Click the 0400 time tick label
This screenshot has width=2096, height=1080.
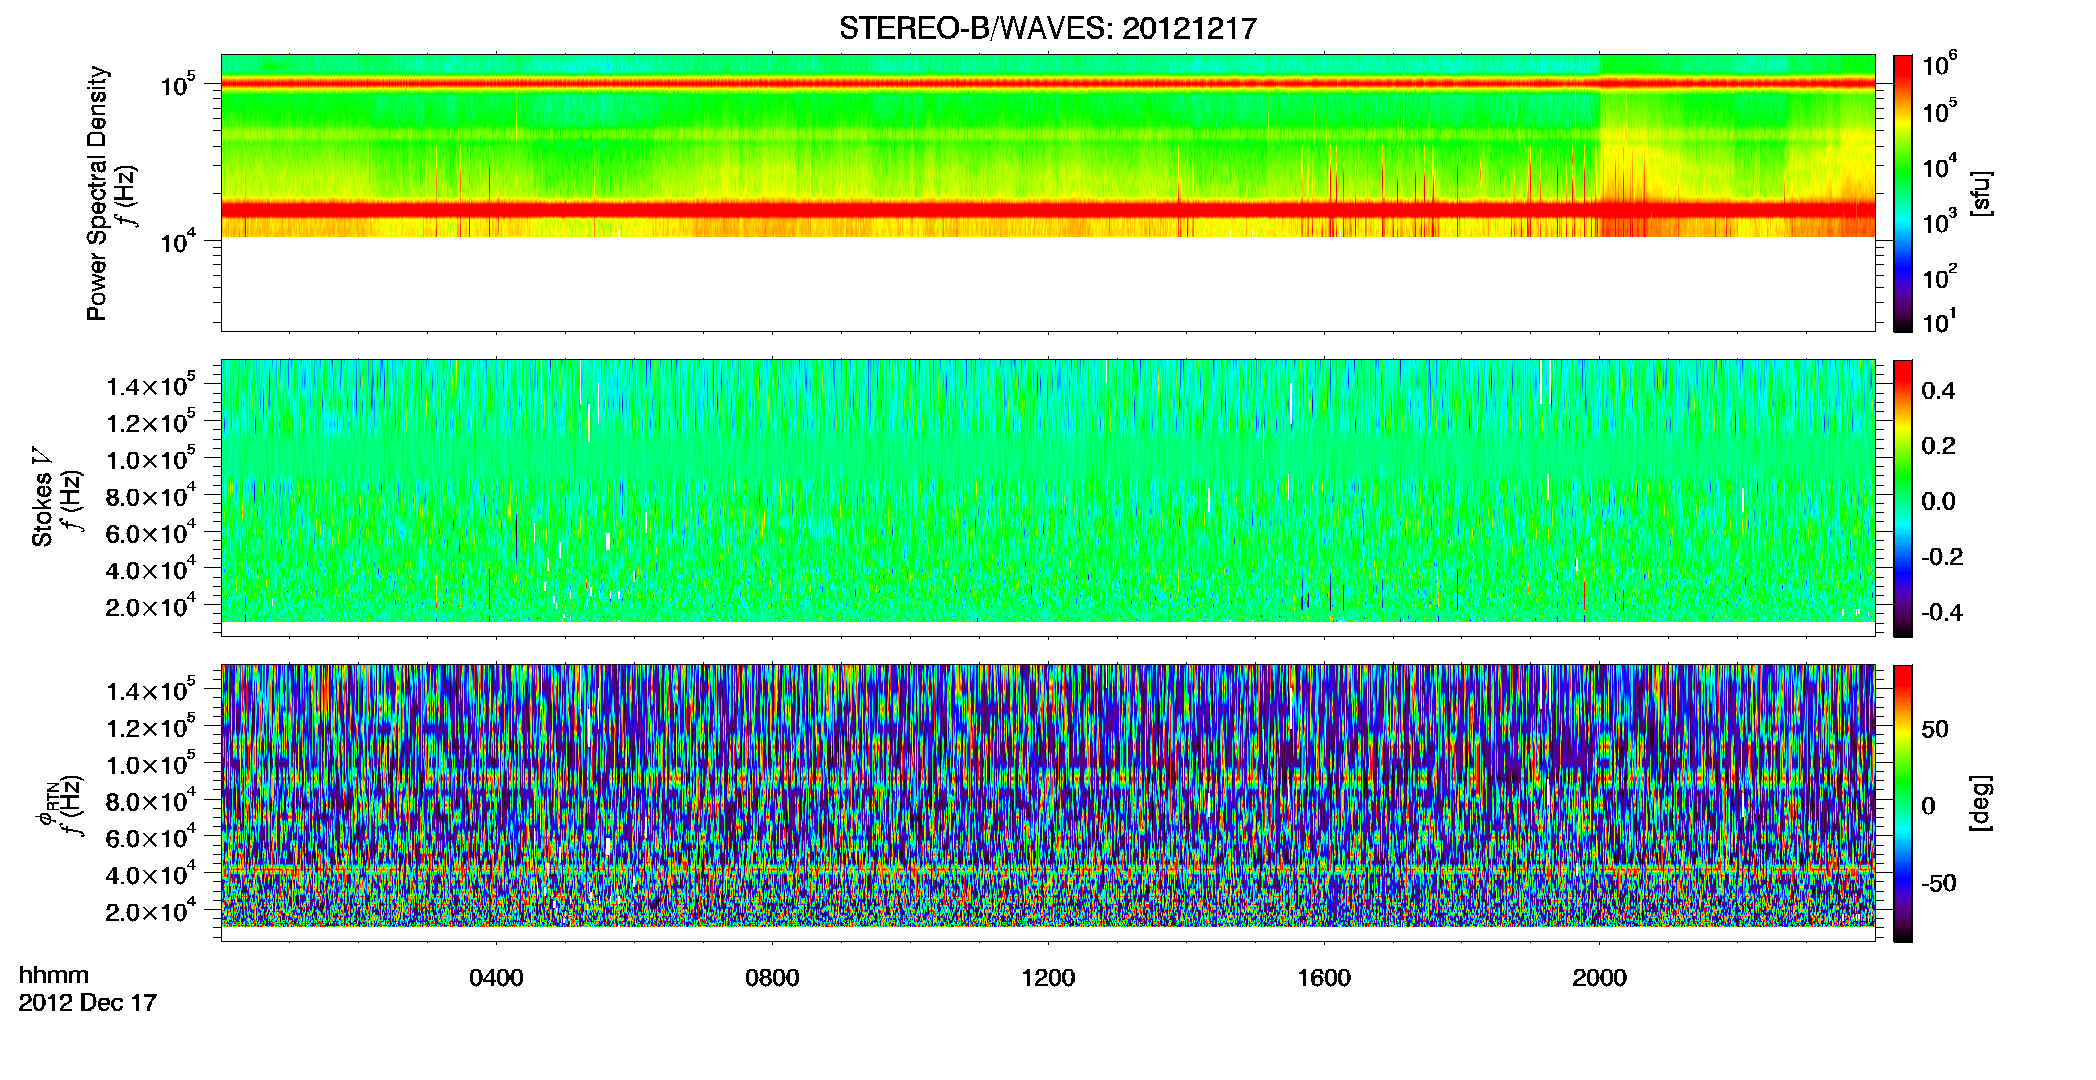click(x=496, y=977)
